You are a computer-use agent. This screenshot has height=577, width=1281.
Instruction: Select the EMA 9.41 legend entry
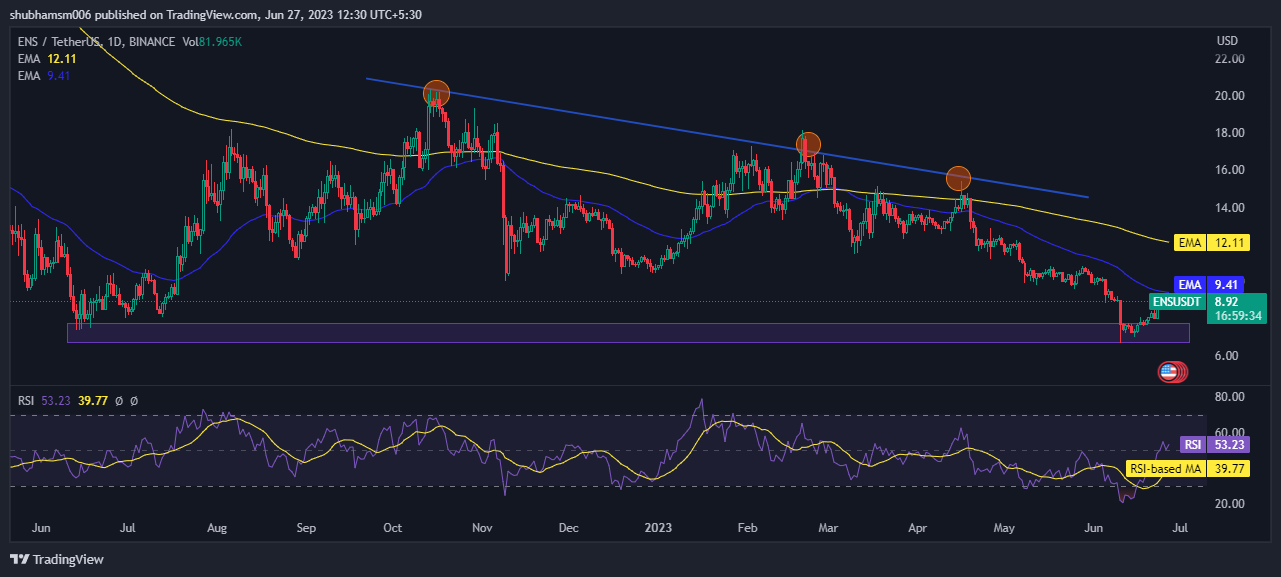pyautogui.click(x=43, y=75)
